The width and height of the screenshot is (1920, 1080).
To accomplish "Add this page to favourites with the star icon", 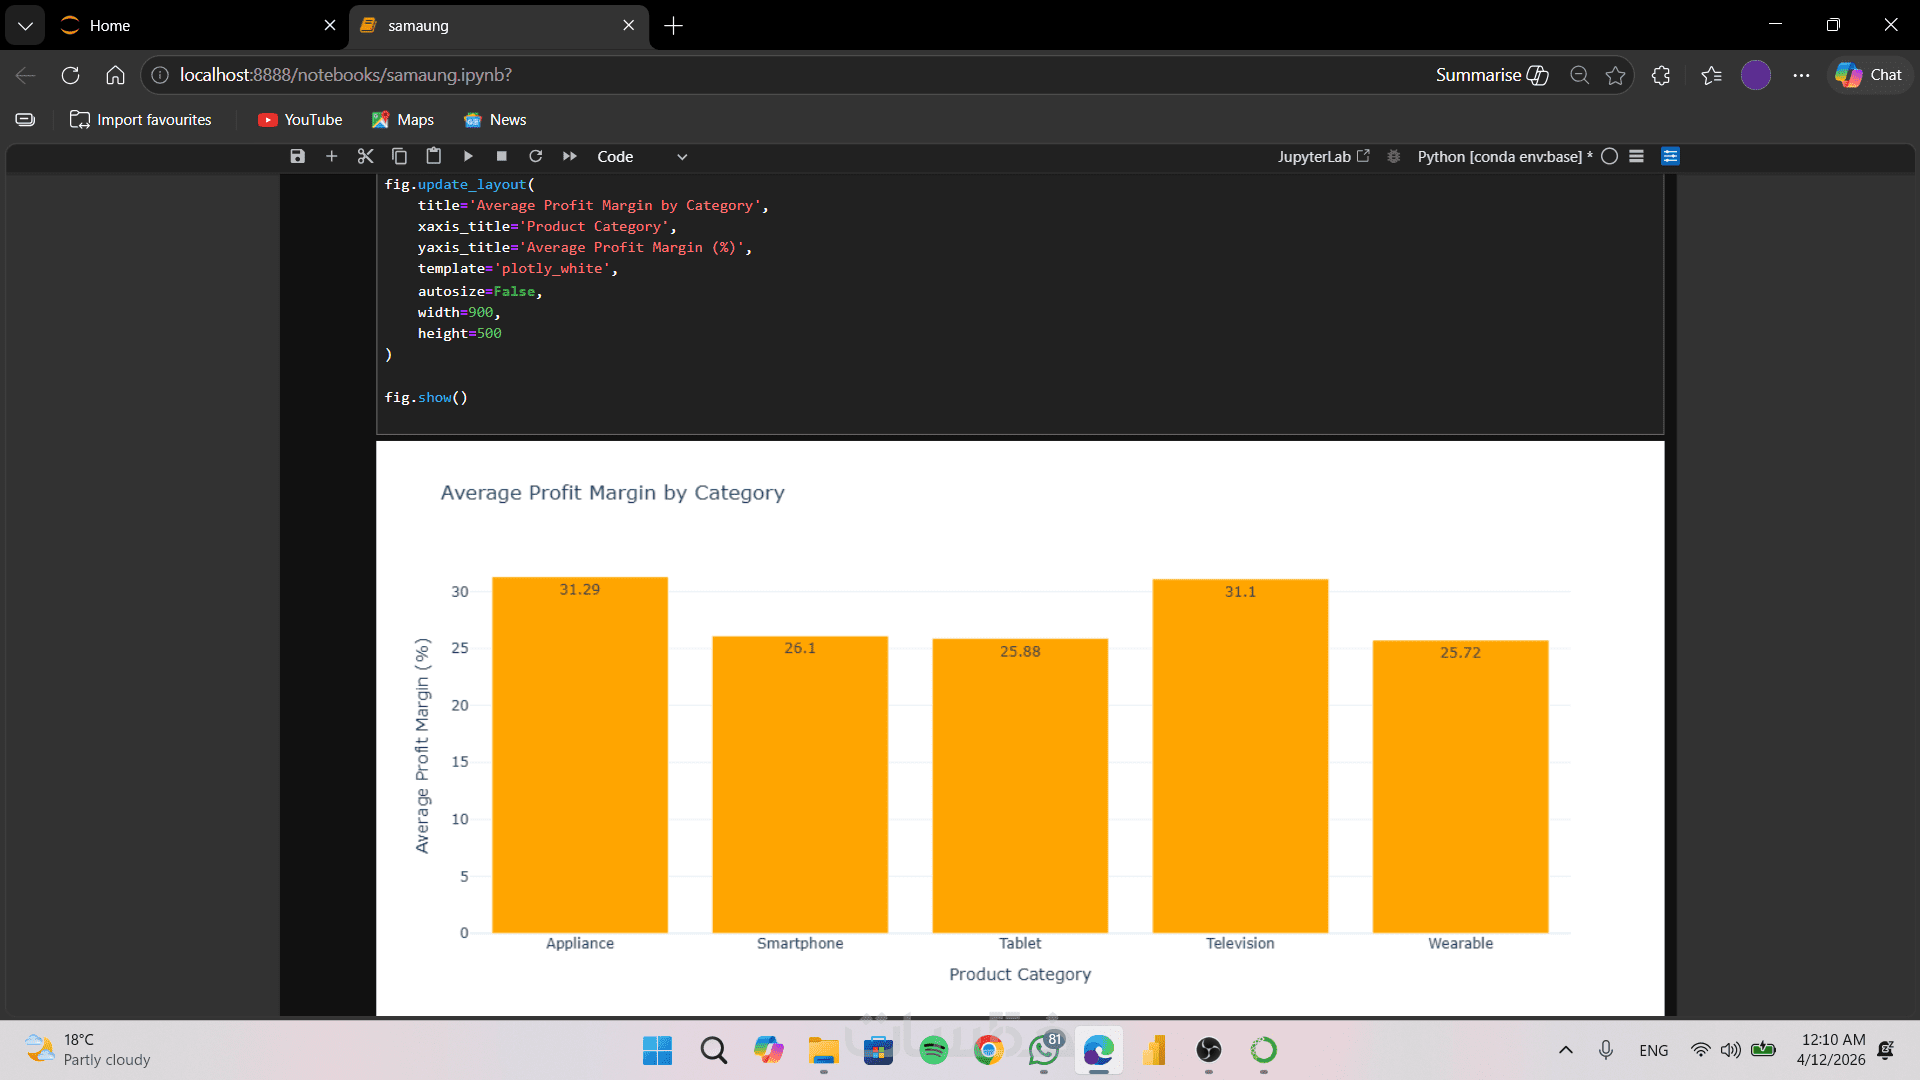I will click(1615, 75).
